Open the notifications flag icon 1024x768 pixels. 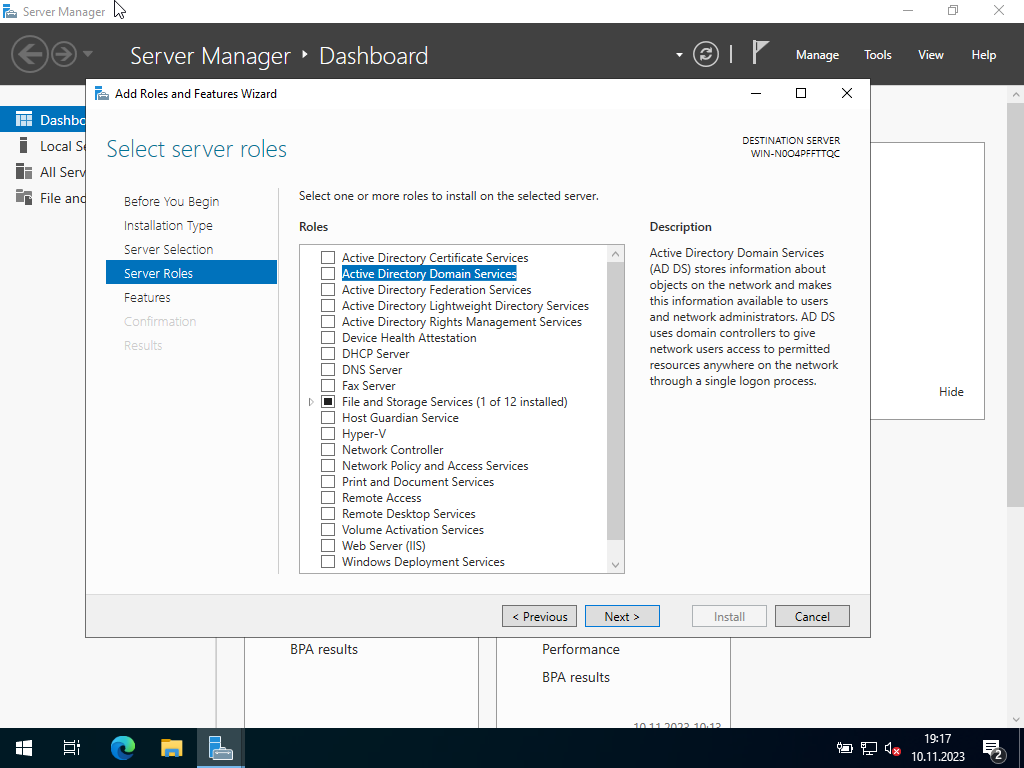760,53
